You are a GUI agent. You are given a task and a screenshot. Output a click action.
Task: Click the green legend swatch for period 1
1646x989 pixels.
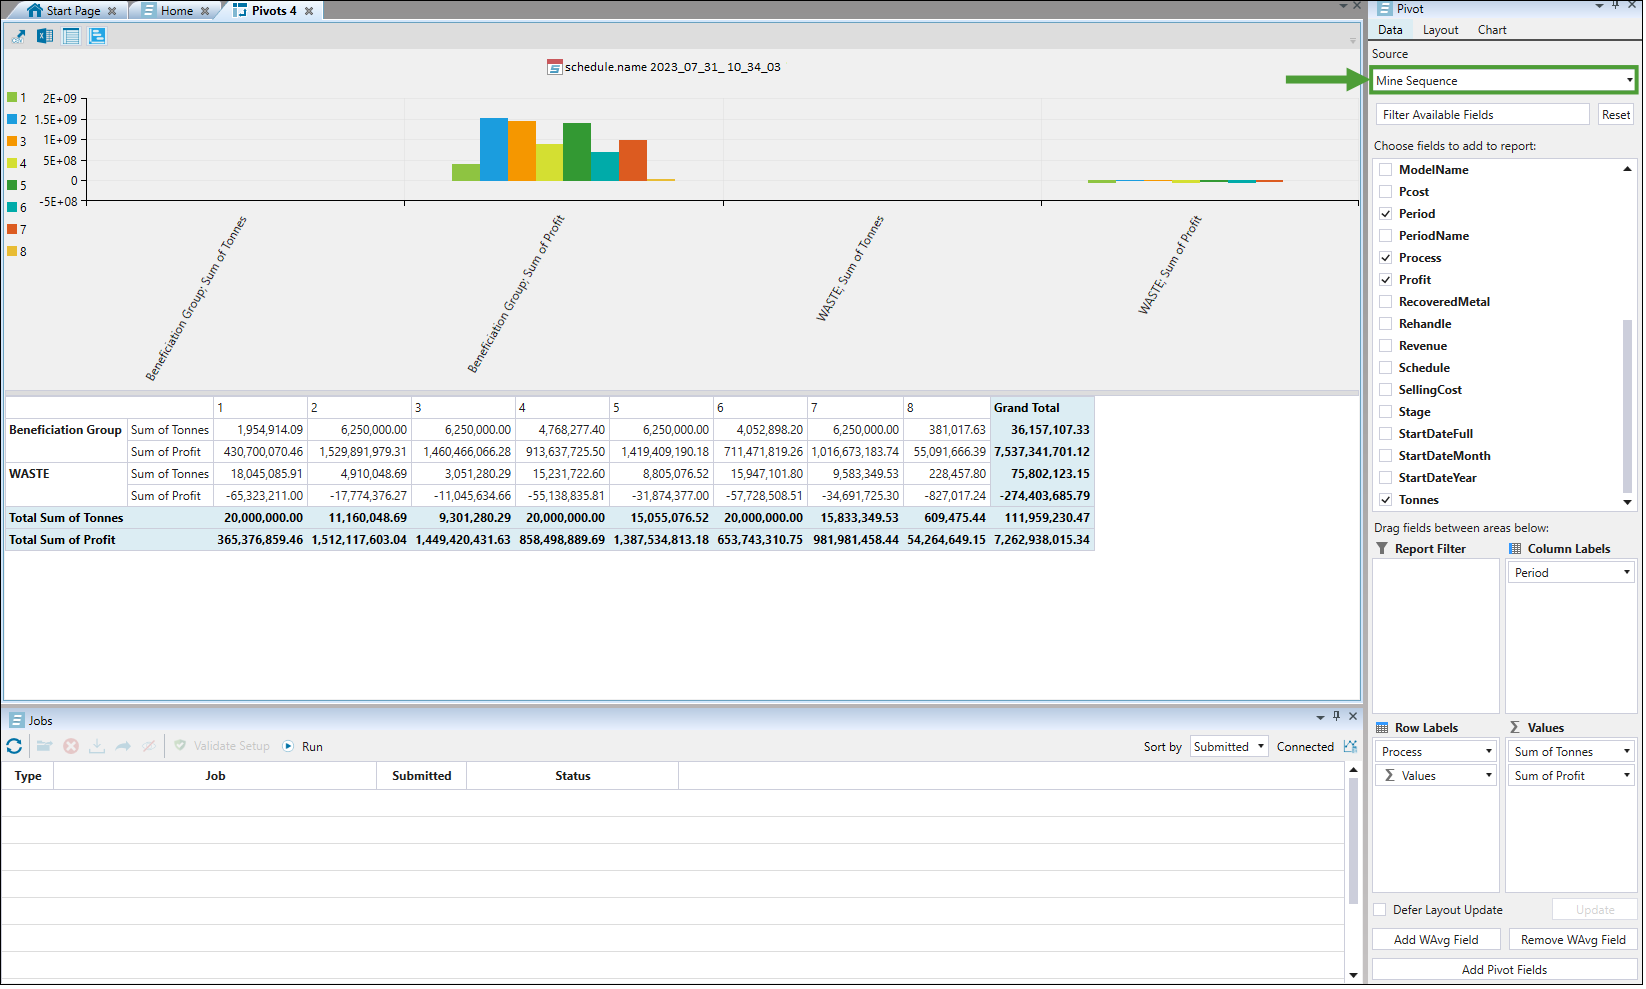[12, 98]
